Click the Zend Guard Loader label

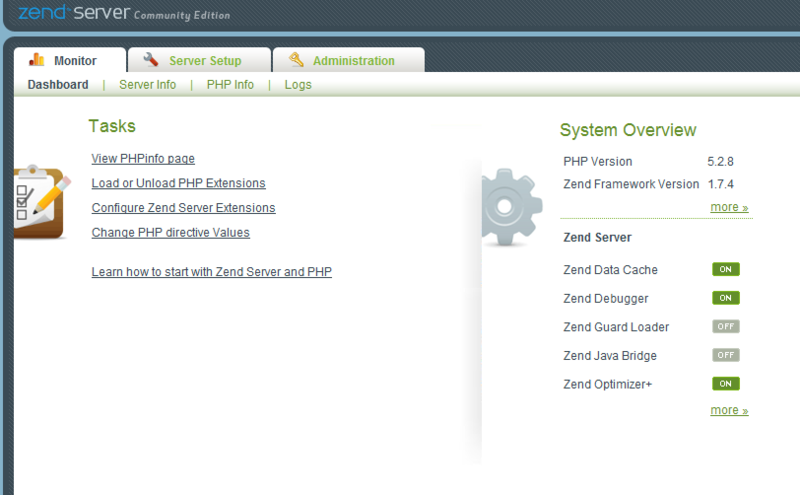[616, 327]
